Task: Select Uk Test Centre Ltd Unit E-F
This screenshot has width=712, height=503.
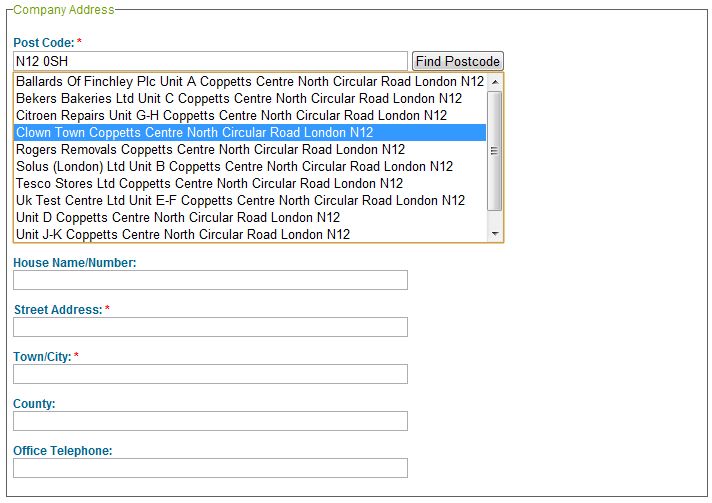Action: 250,200
